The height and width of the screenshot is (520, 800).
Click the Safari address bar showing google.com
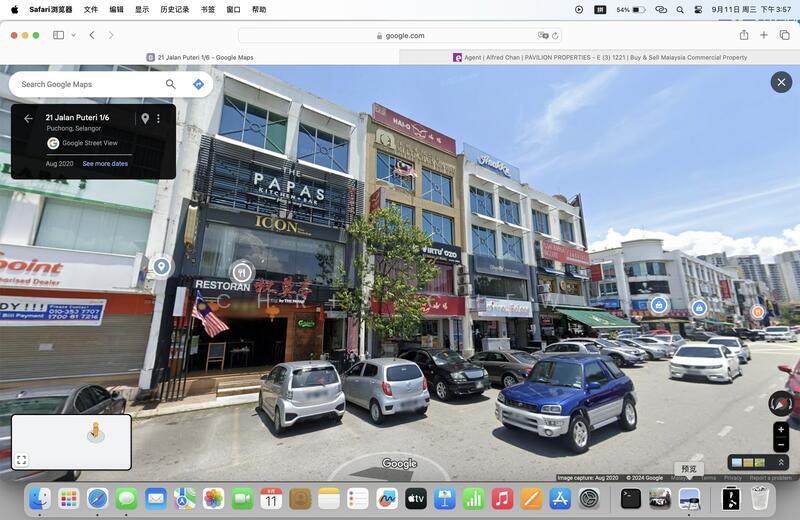click(x=400, y=36)
